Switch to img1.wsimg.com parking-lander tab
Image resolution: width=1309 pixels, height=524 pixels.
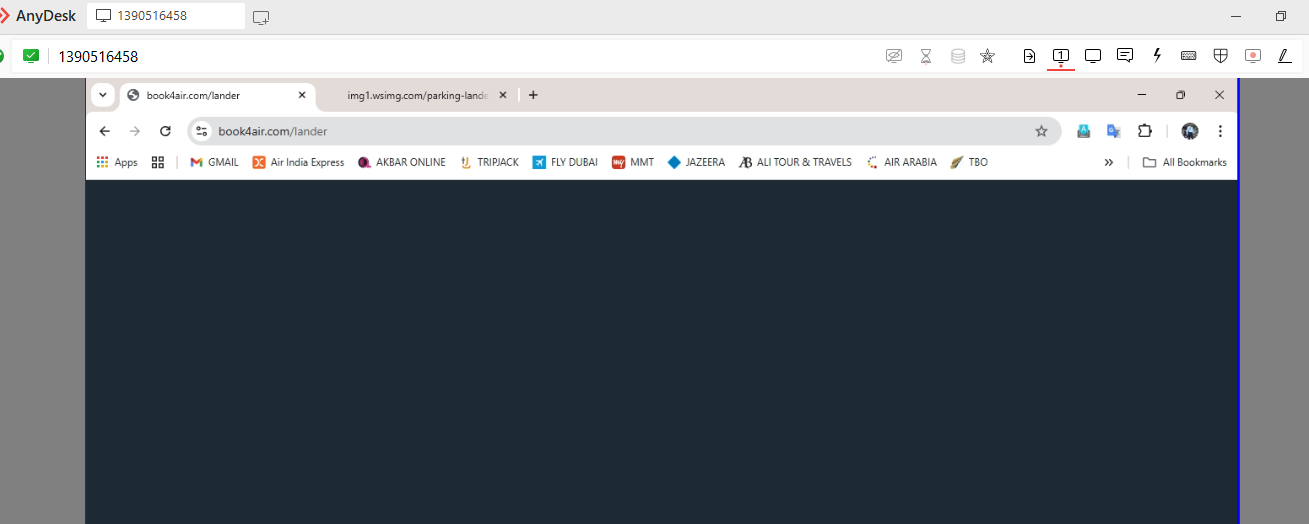[x=416, y=95]
